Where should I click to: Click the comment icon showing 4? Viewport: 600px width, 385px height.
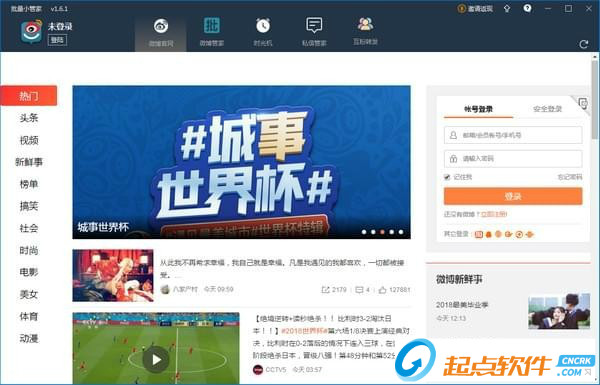359,290
